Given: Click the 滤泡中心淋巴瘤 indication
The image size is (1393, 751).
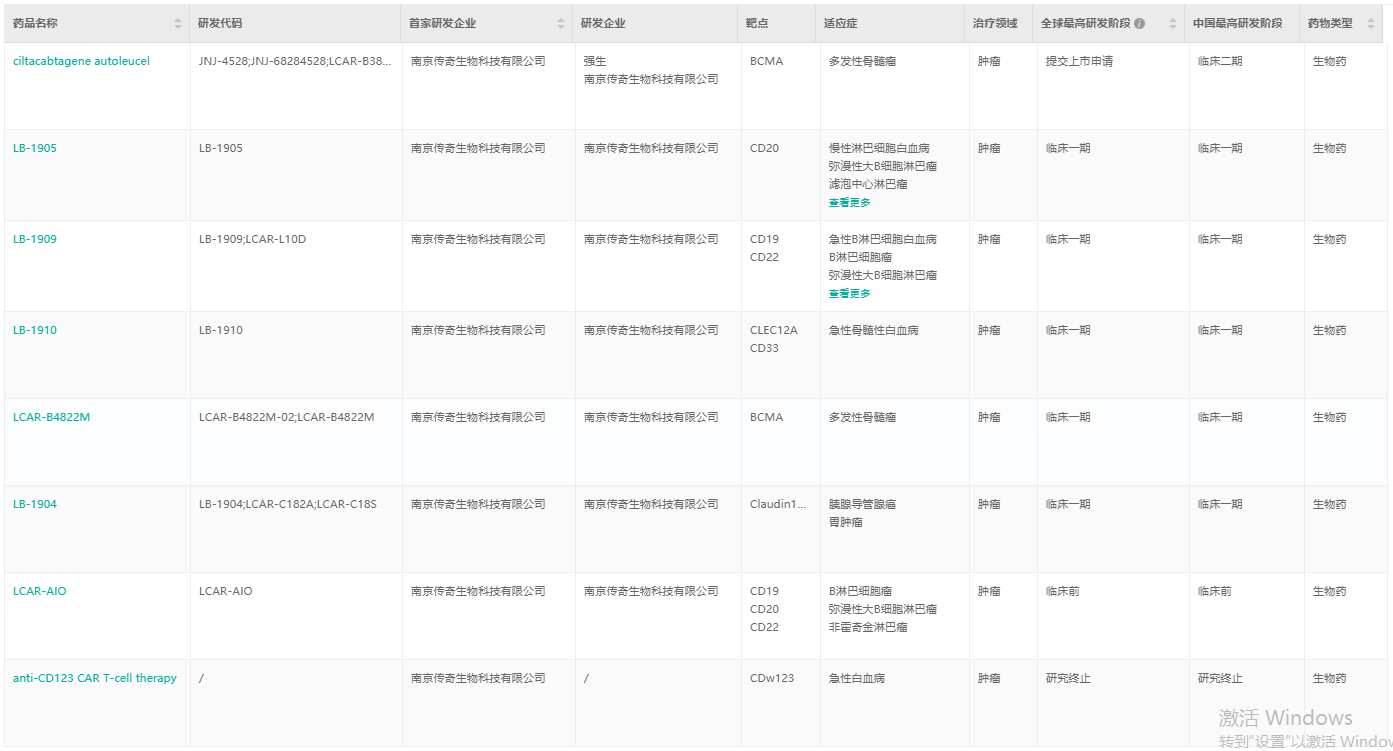Looking at the screenshot, I should (868, 184).
